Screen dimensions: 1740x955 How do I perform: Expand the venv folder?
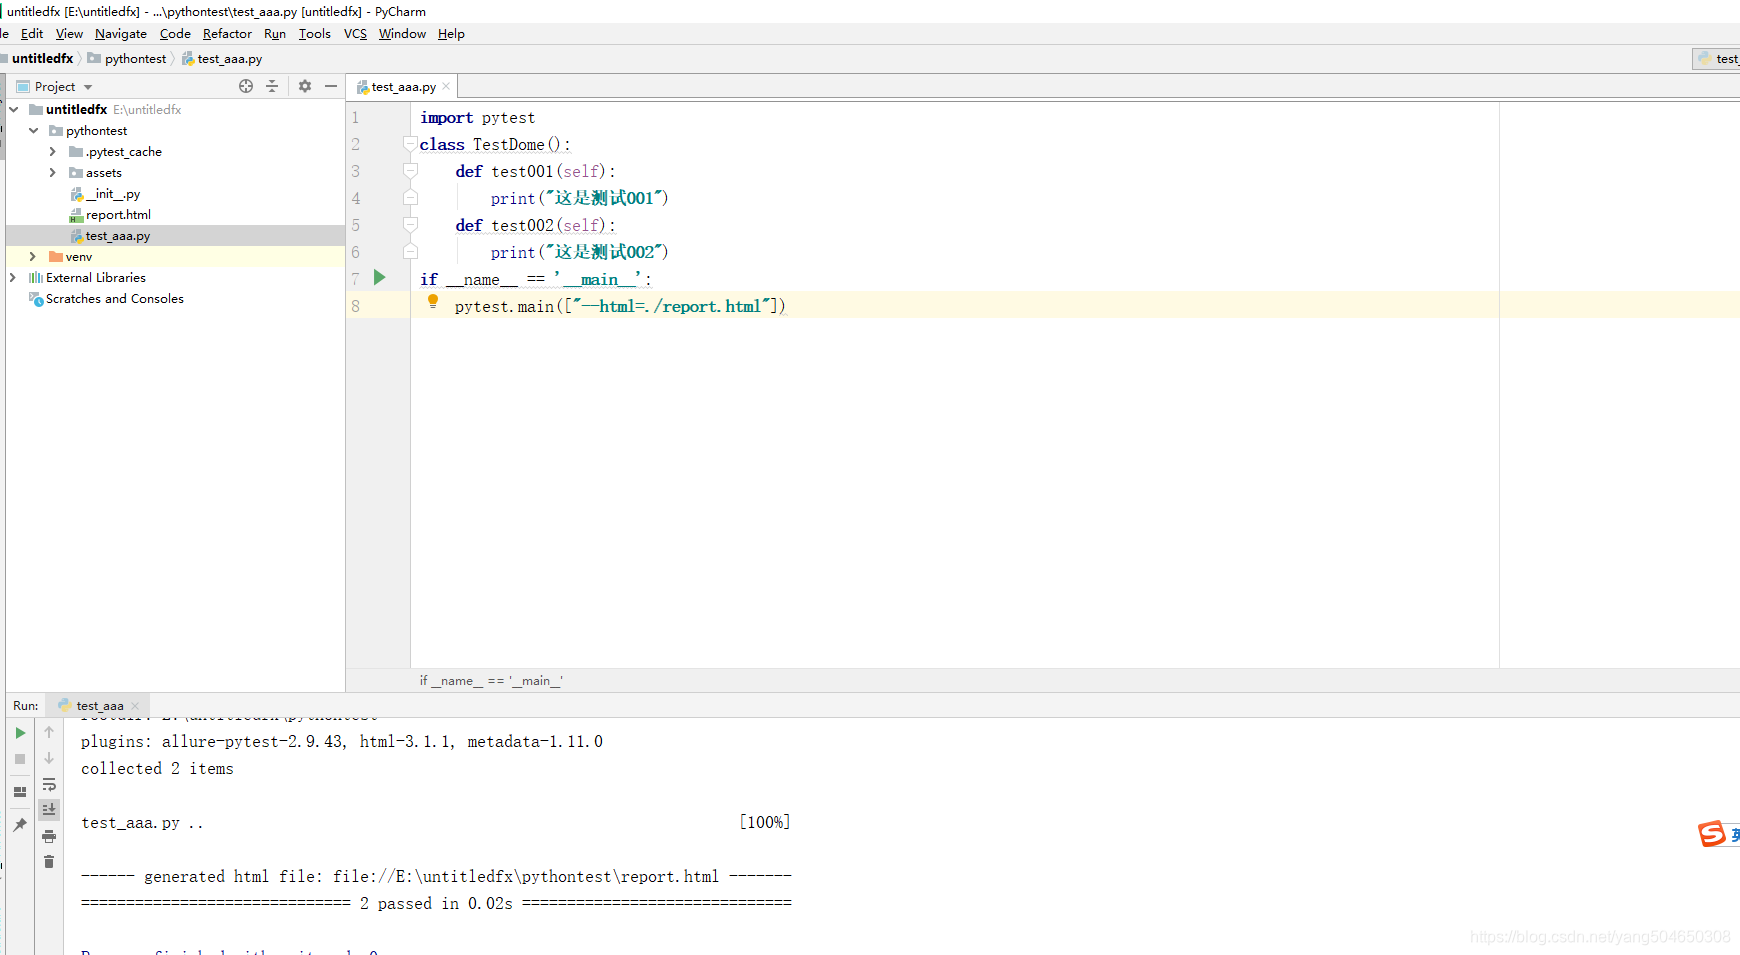33,257
